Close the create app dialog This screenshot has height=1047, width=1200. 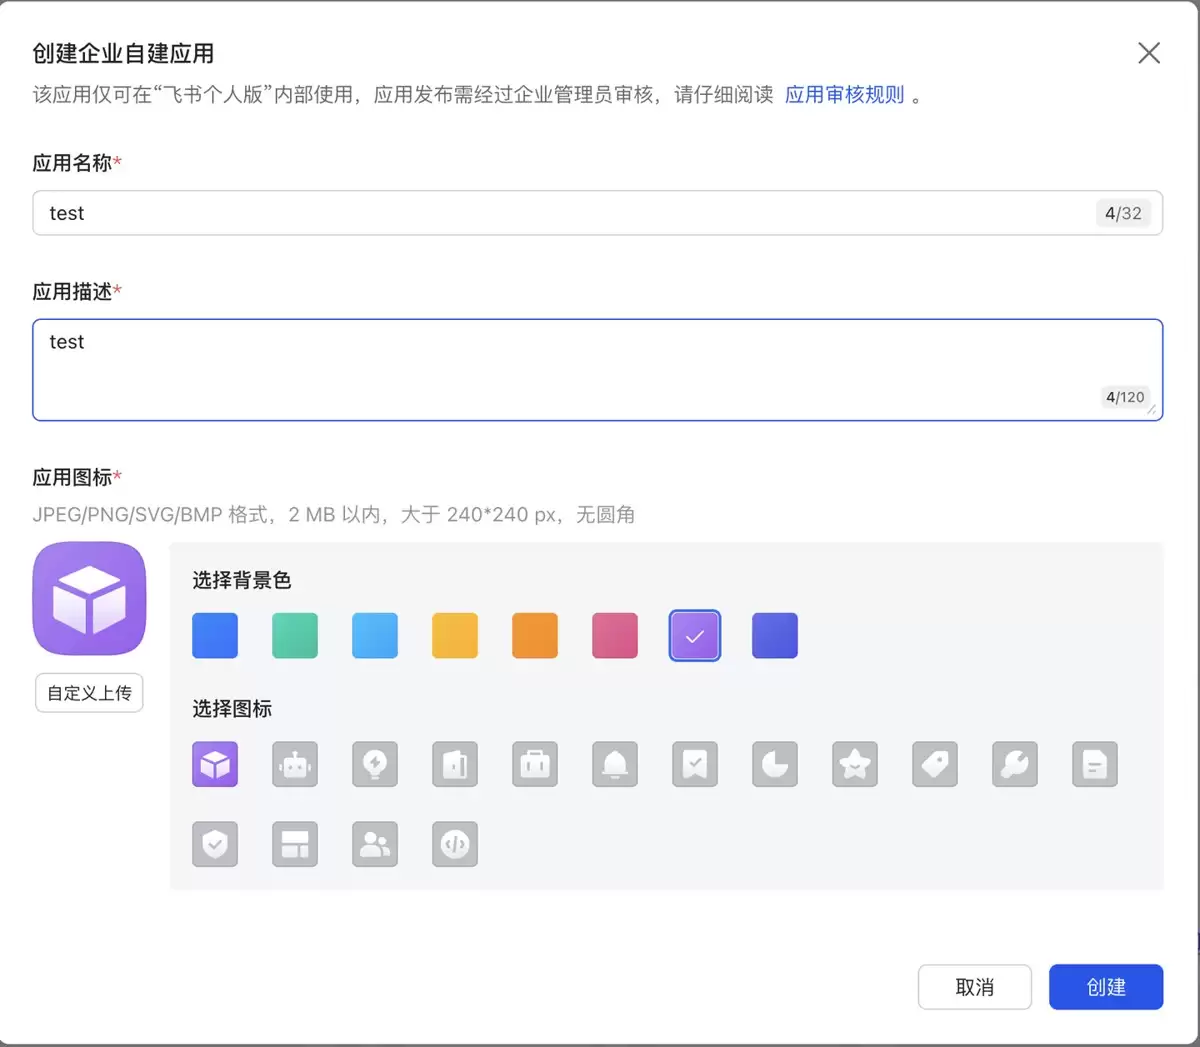(1149, 53)
